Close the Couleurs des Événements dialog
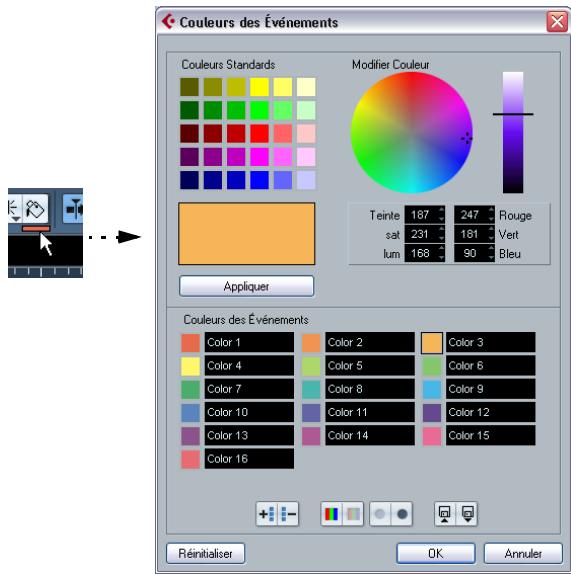The height and width of the screenshot is (574, 571). coord(557,22)
